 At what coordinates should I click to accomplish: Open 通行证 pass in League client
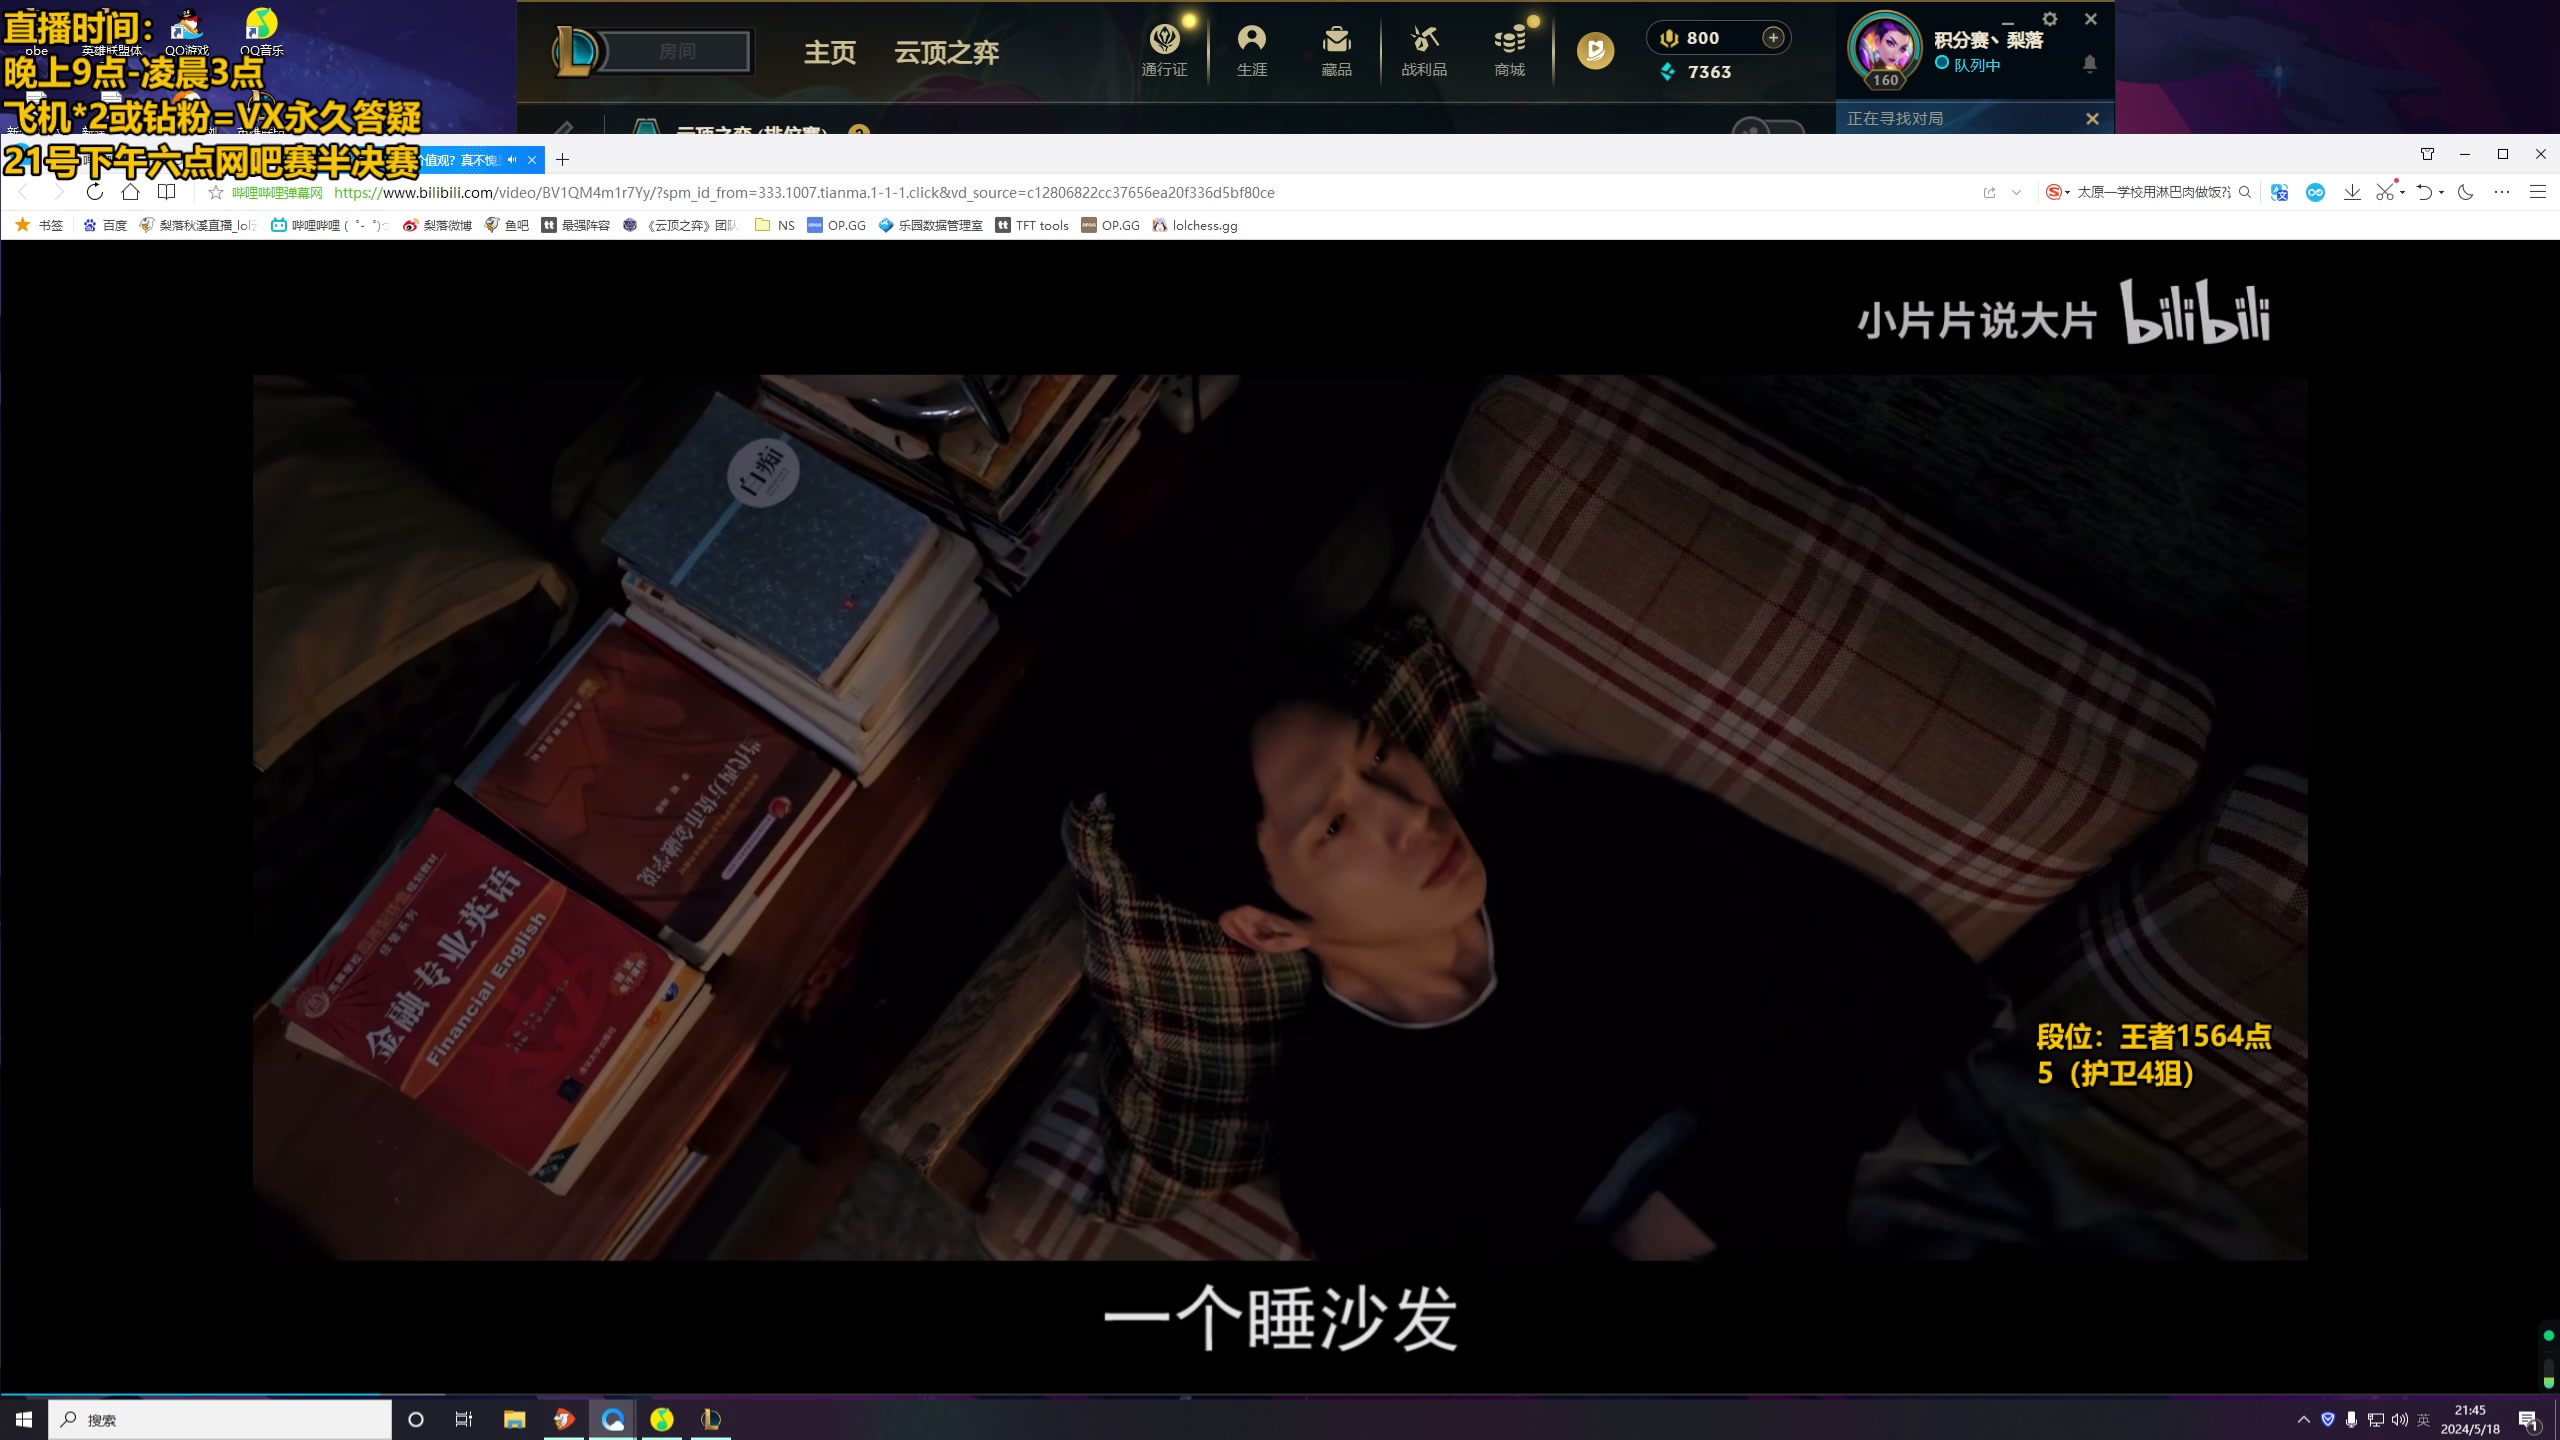[x=1164, y=50]
